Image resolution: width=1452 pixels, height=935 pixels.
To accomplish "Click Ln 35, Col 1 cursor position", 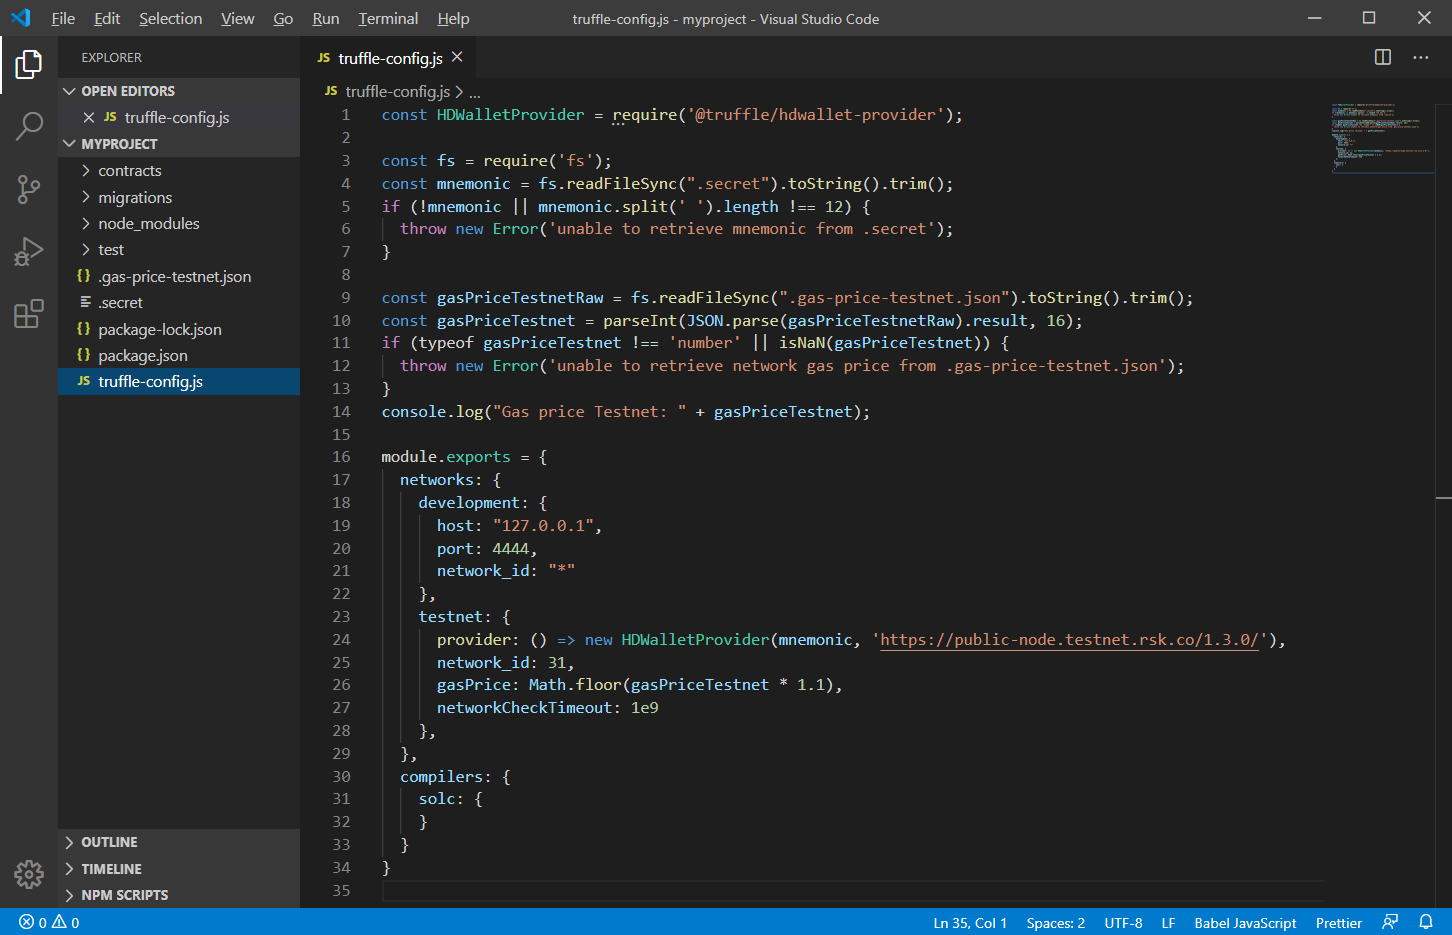I will pyautogui.click(x=970, y=922).
